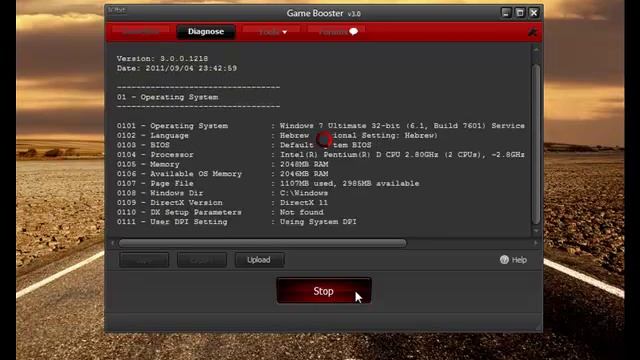640x360 pixels.
Task: Select the '0111 - User DPI Setting' line
Action: point(237,222)
